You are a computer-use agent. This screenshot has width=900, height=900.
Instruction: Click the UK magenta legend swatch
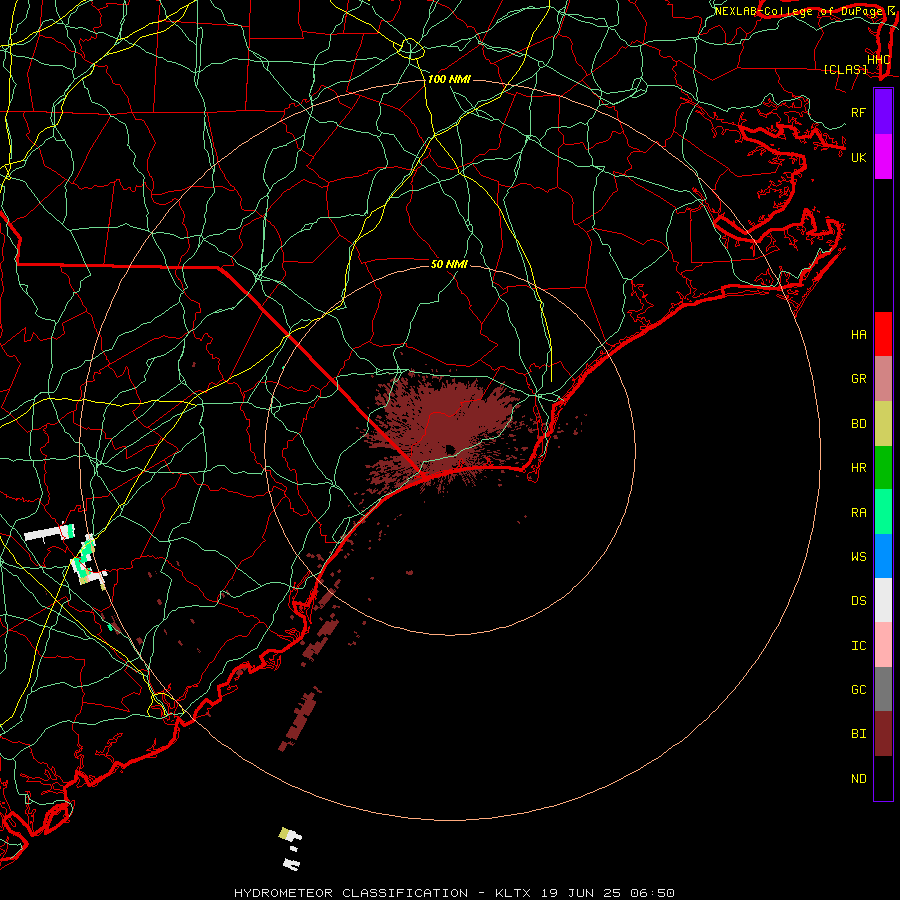pos(883,157)
